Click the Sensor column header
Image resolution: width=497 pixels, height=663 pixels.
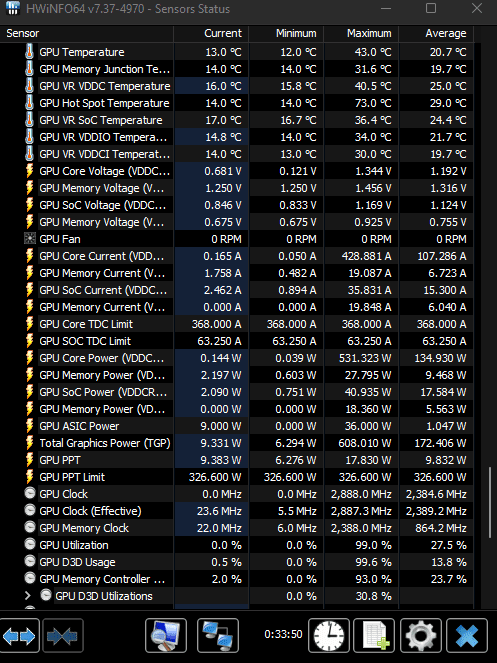click(x=87, y=33)
